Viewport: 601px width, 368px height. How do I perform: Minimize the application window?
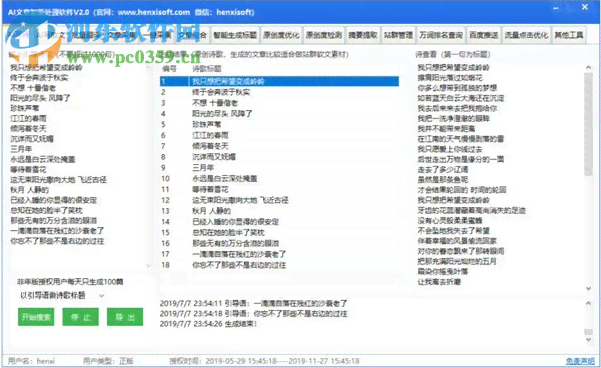[x=556, y=8]
